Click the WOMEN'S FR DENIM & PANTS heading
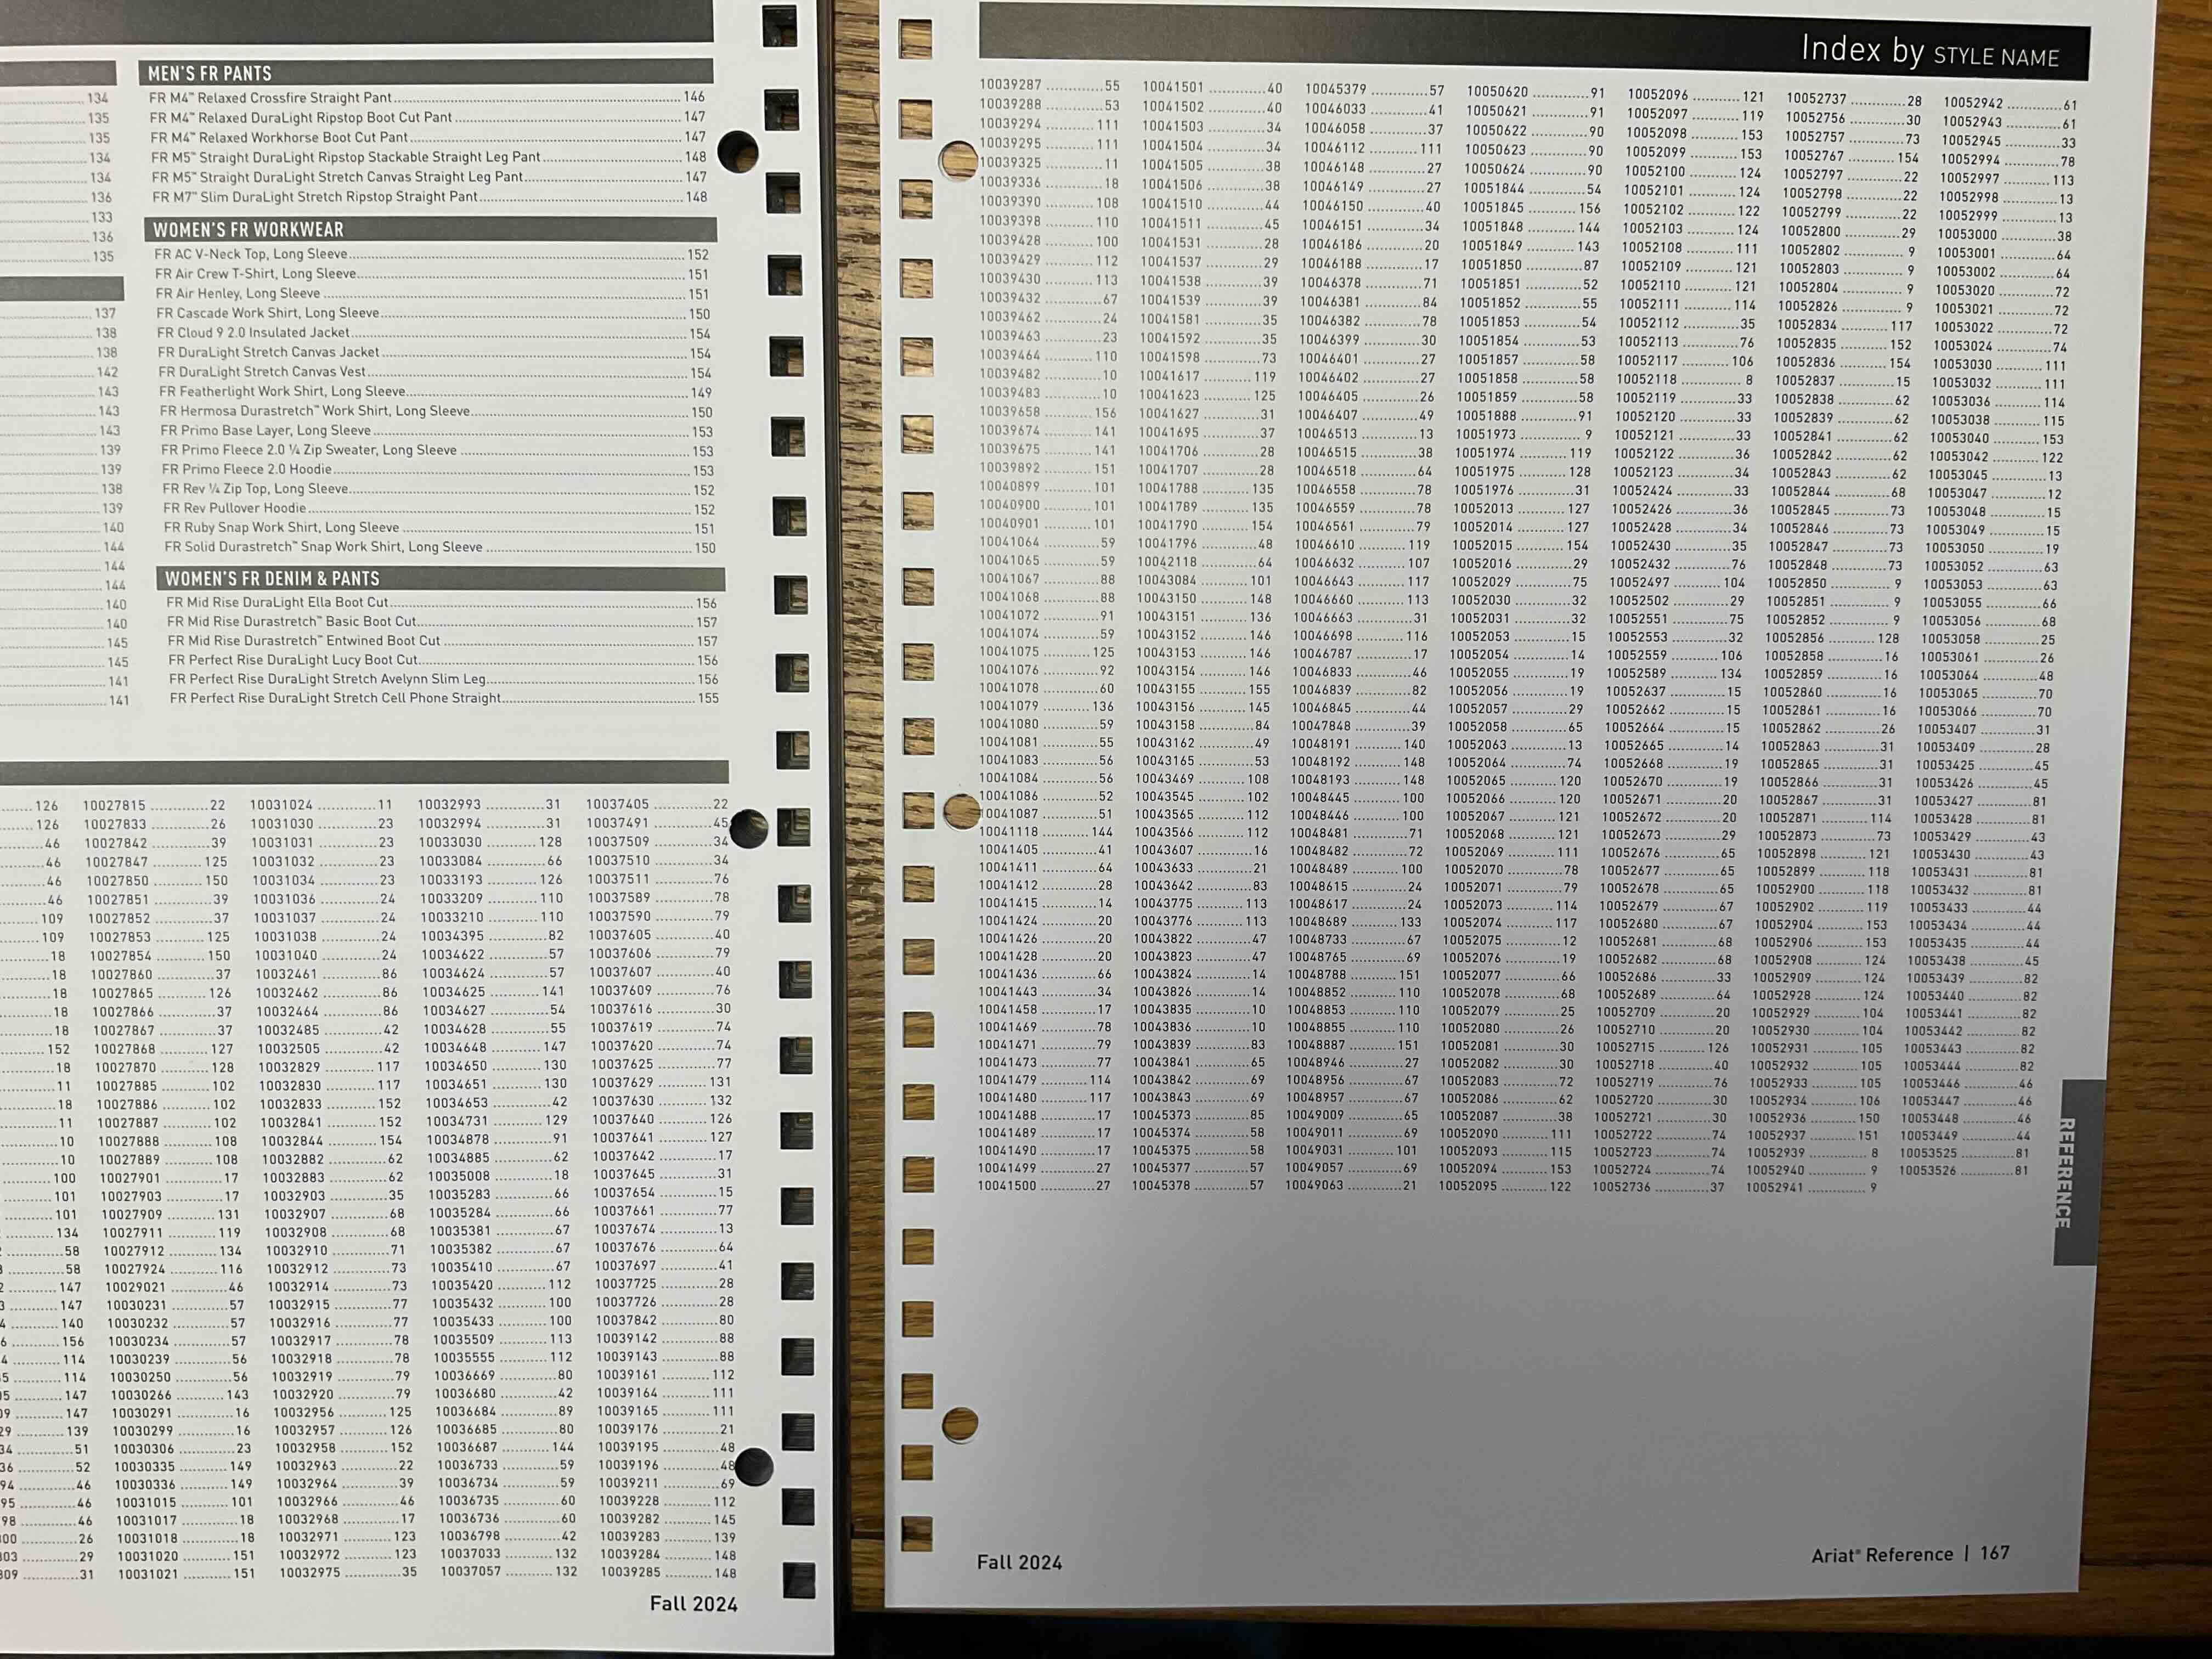The width and height of the screenshot is (2212, 1659). (x=272, y=579)
